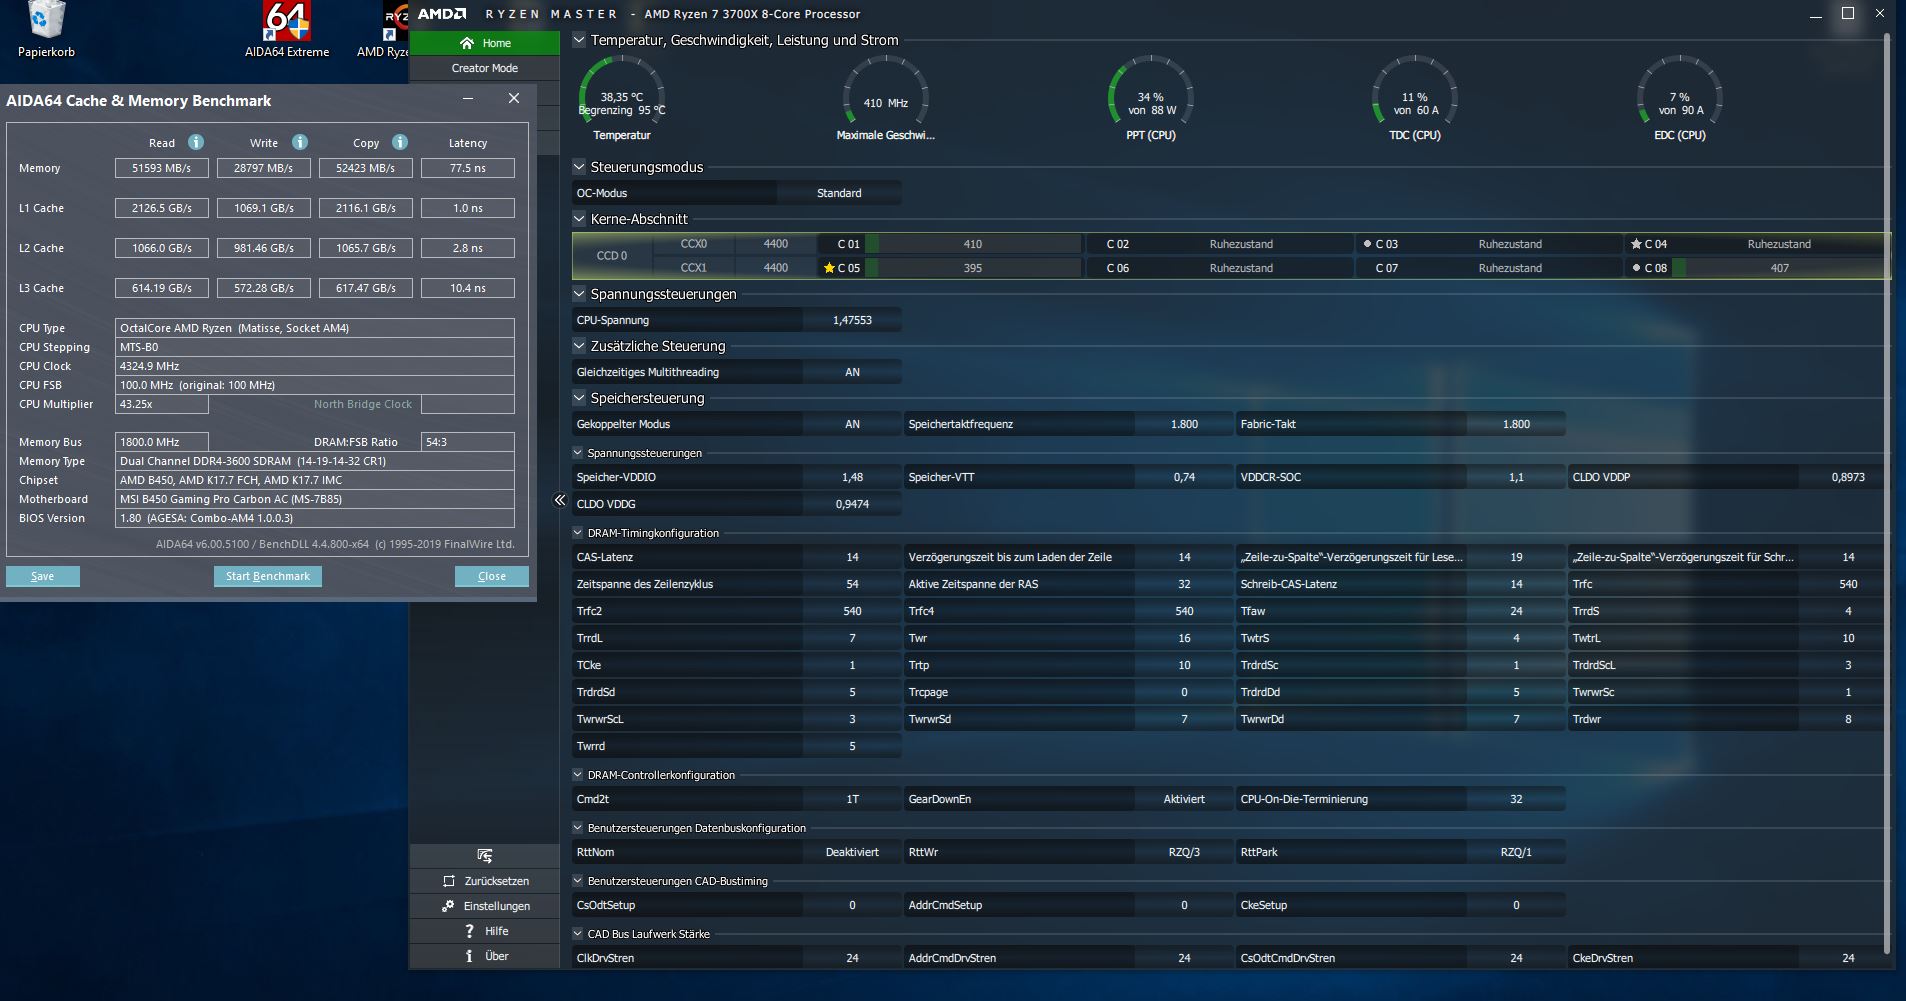This screenshot has height=1001, width=1906.
Task: Click the CPU-Spannung value 1,47553
Action: 852,320
